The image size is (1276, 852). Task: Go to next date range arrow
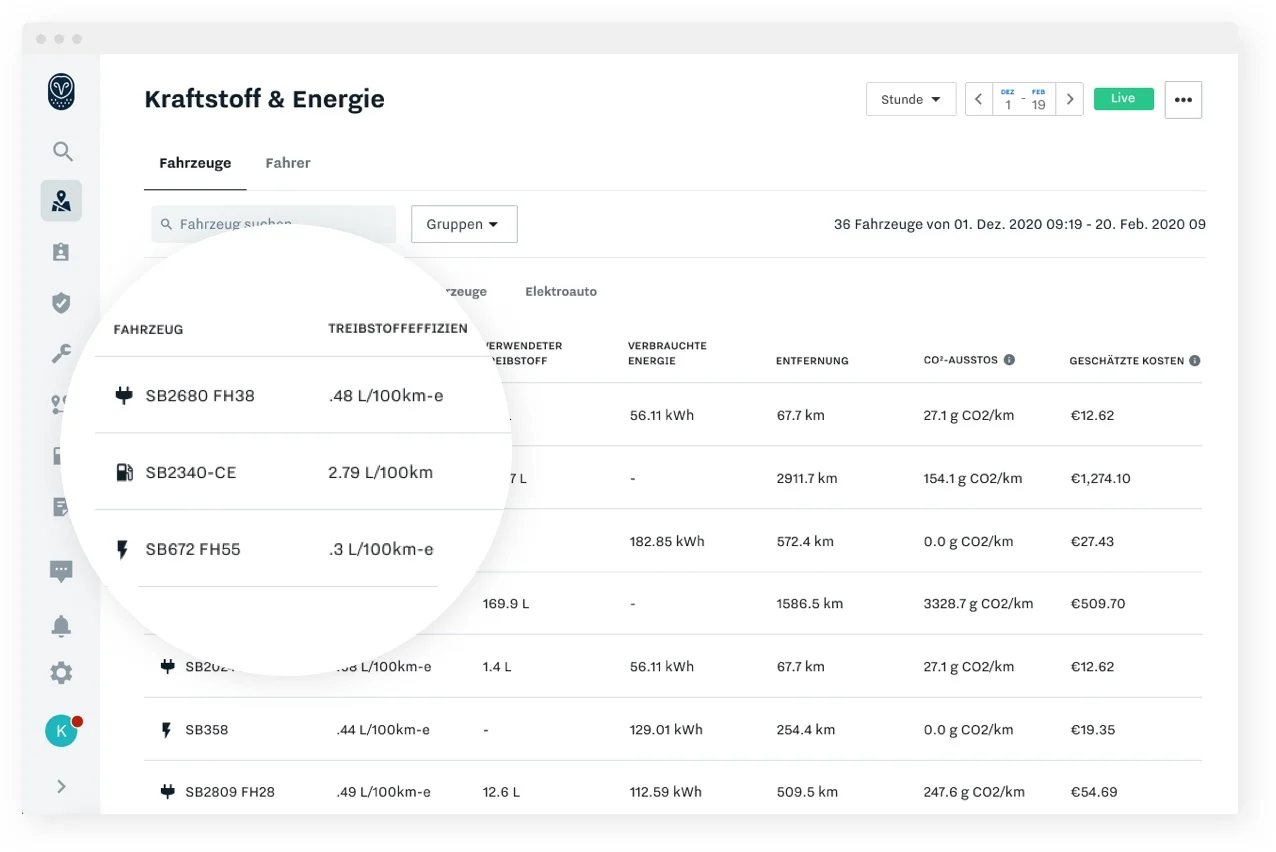tap(1070, 100)
